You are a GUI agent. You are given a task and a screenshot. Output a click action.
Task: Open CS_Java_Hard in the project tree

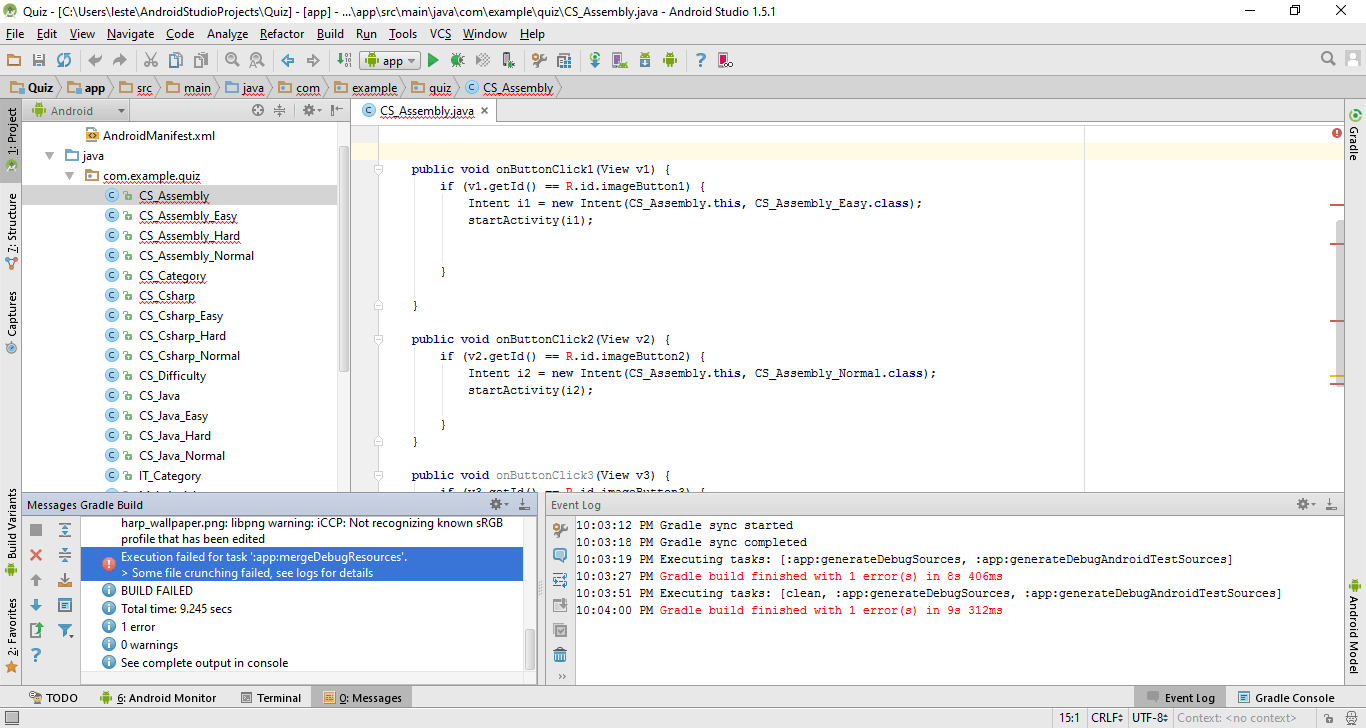[175, 436]
